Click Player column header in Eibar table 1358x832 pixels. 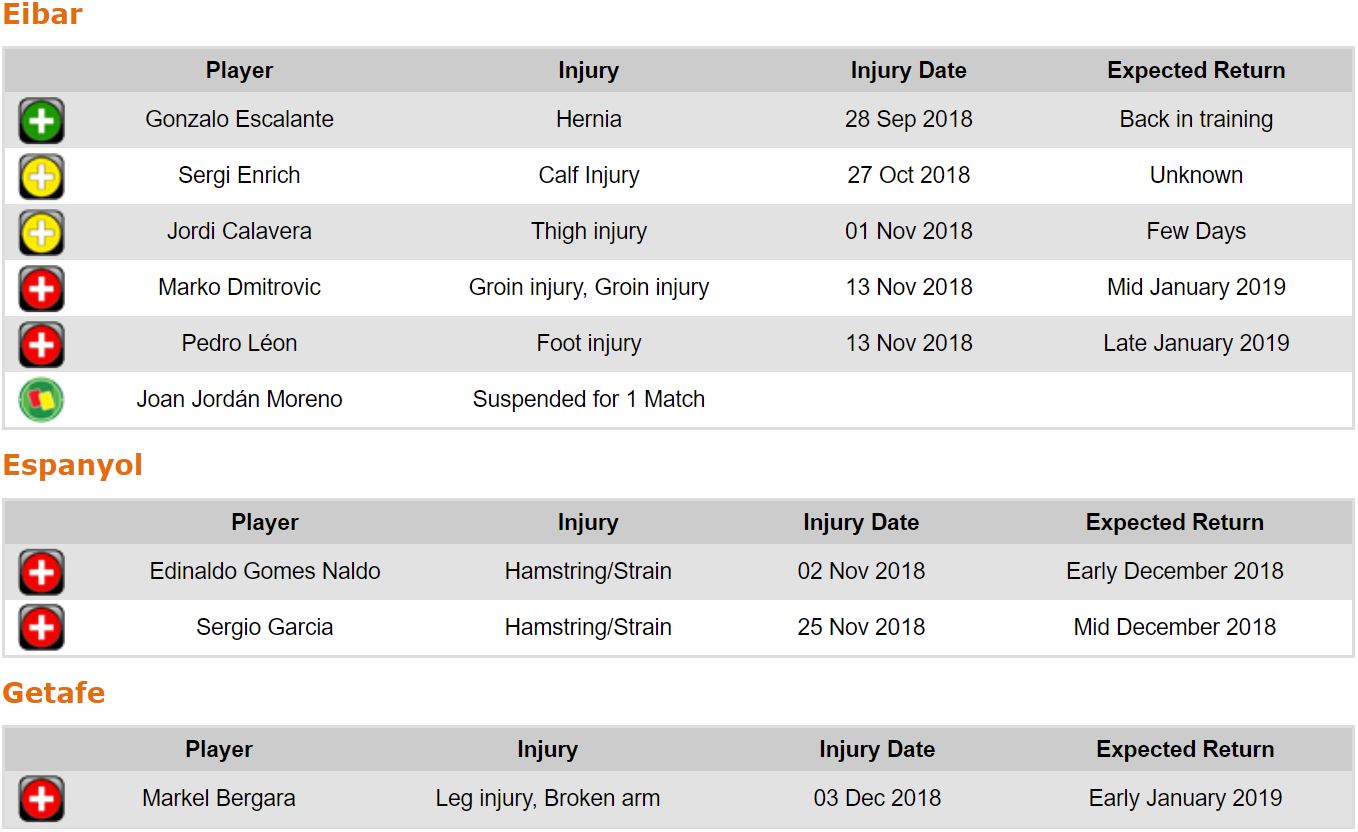point(239,71)
